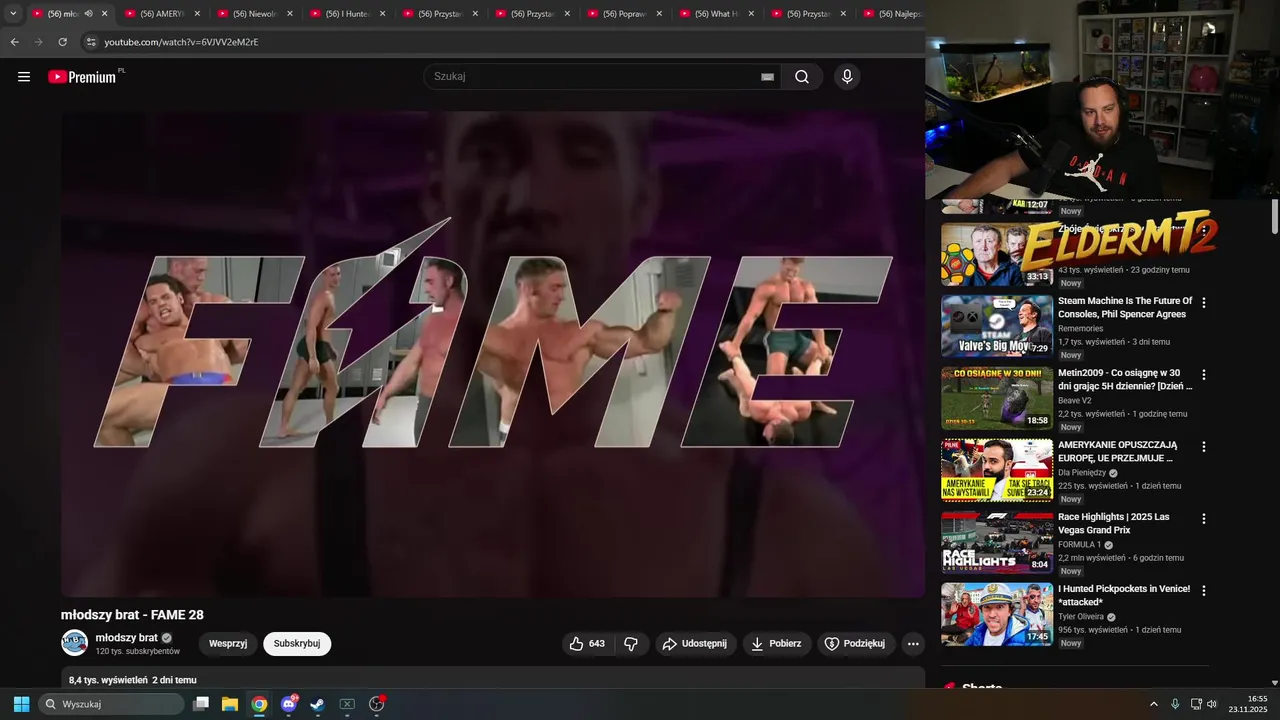Click the browser forward arrow
The height and width of the screenshot is (720, 1280).
coord(38,42)
